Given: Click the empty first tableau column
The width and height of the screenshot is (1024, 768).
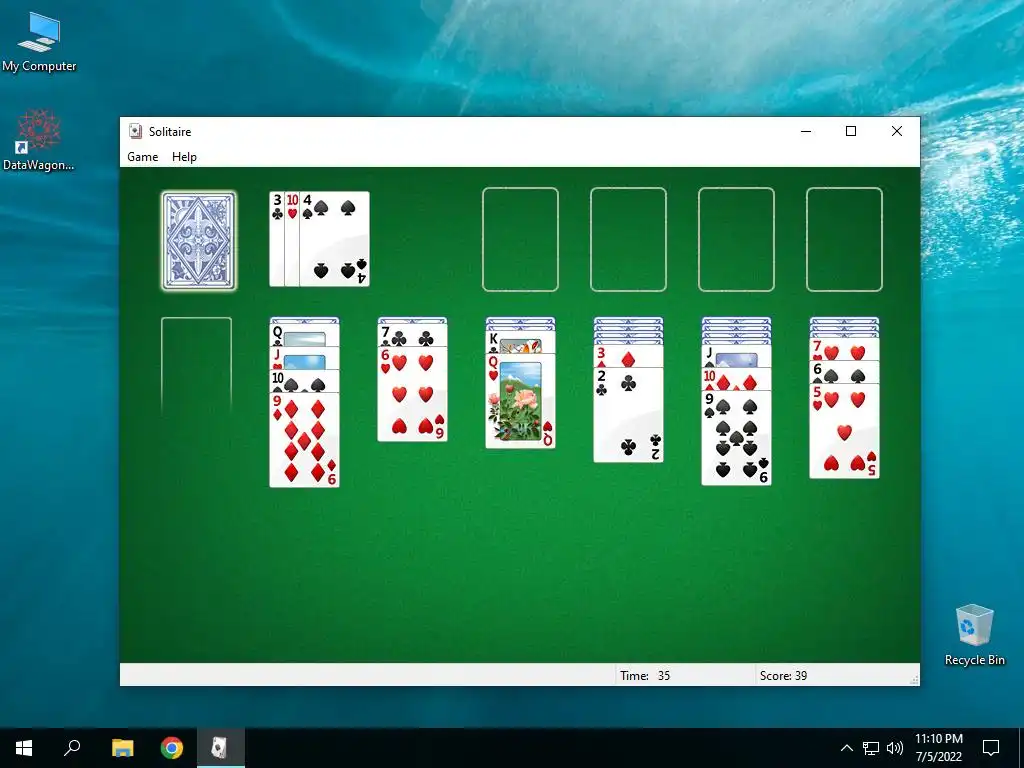Looking at the screenshot, I should tap(197, 366).
